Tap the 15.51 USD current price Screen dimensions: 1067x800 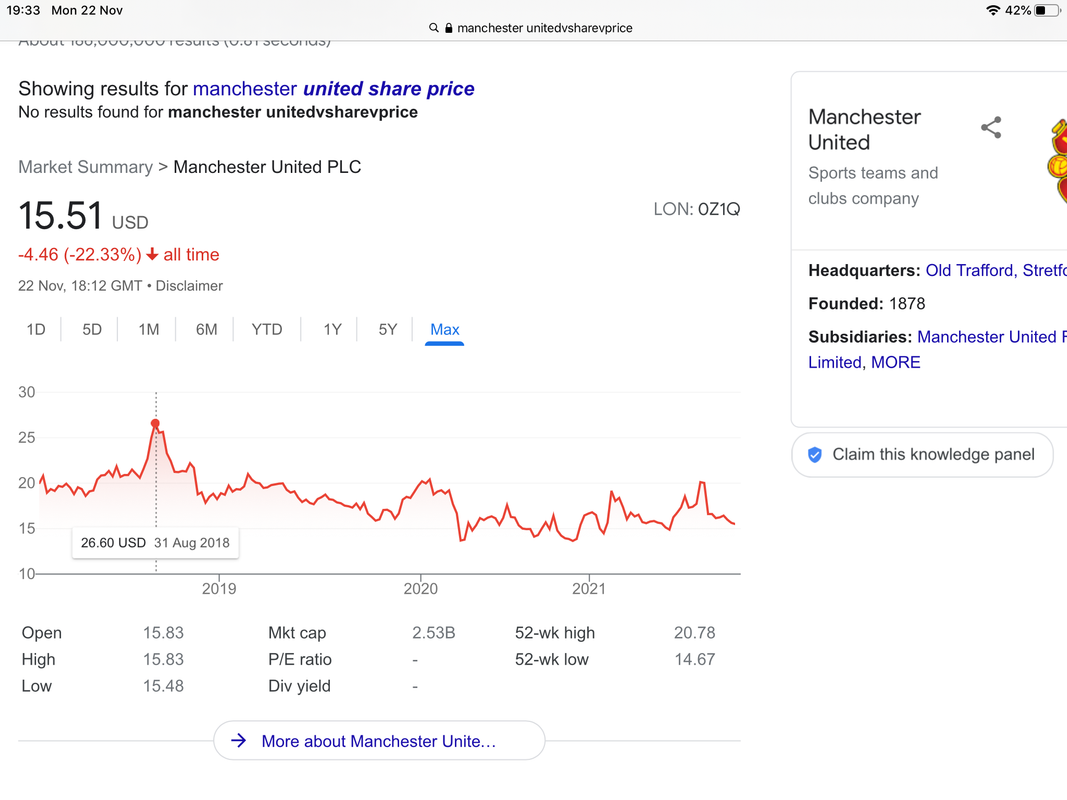[x=83, y=216]
